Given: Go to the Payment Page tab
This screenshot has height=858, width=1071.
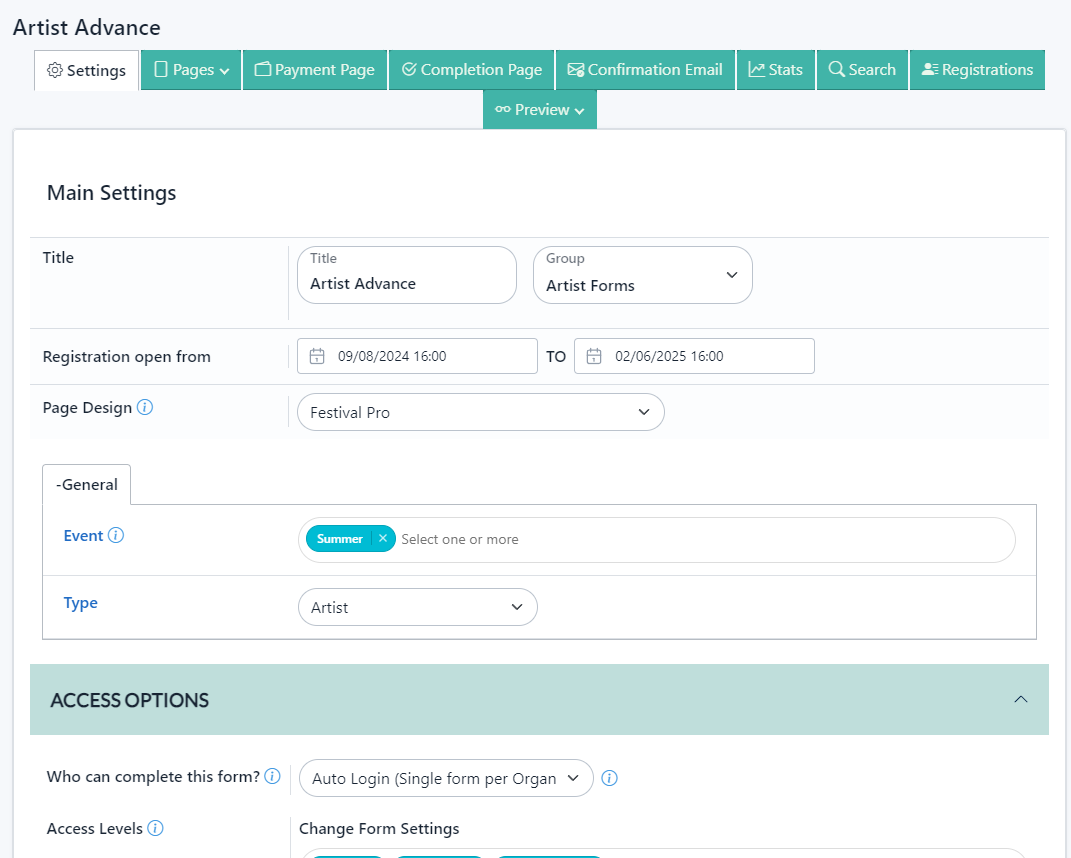Looking at the screenshot, I should [315, 70].
